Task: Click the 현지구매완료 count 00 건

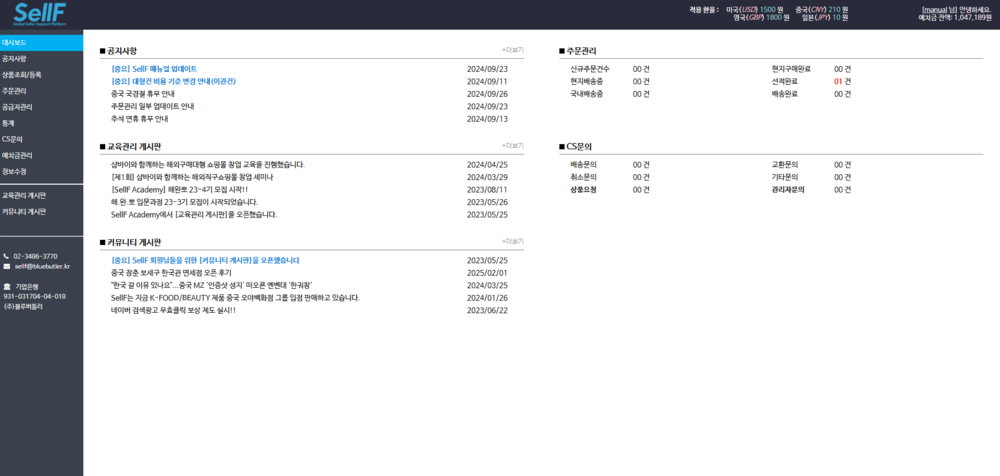Action: tap(842, 69)
